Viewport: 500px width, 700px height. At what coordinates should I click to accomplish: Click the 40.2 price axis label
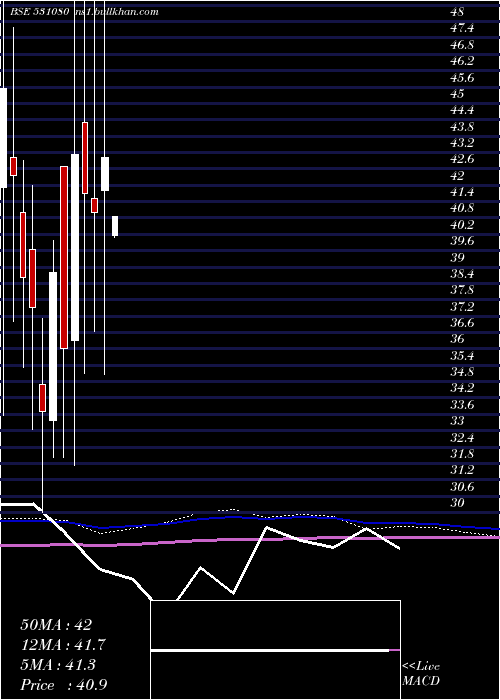[462, 225]
